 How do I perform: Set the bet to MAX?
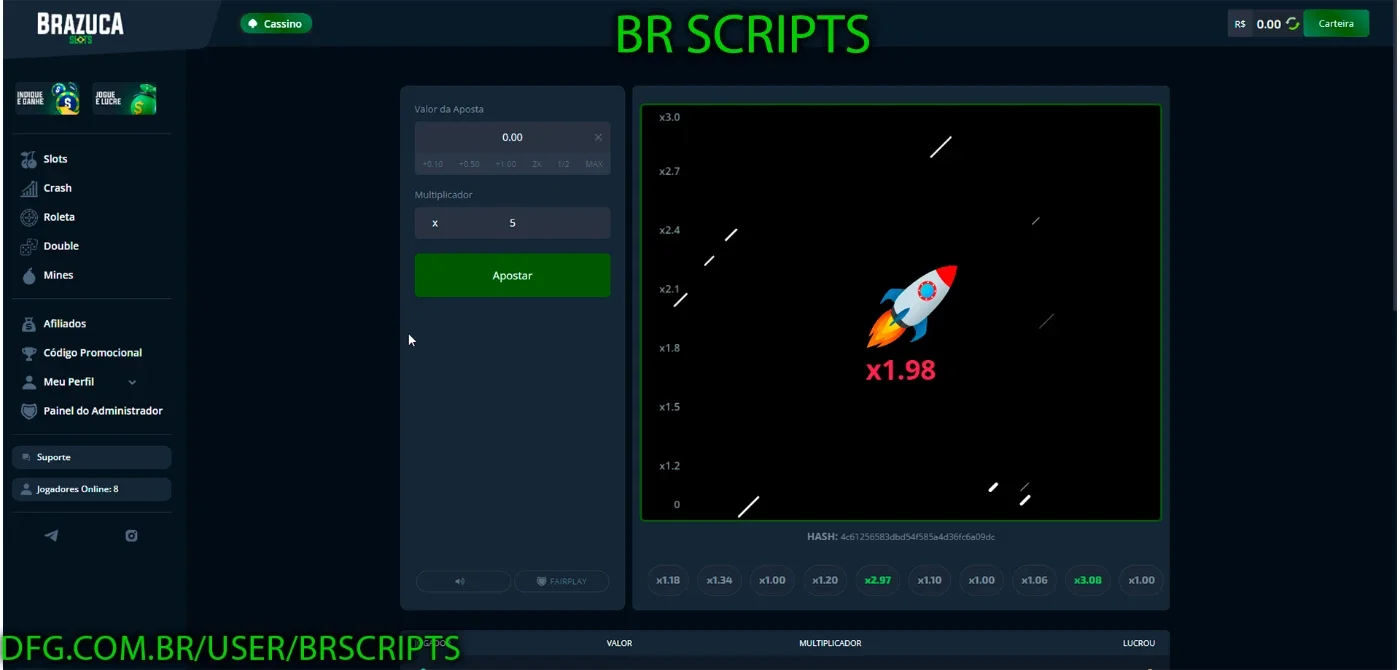[x=594, y=164]
